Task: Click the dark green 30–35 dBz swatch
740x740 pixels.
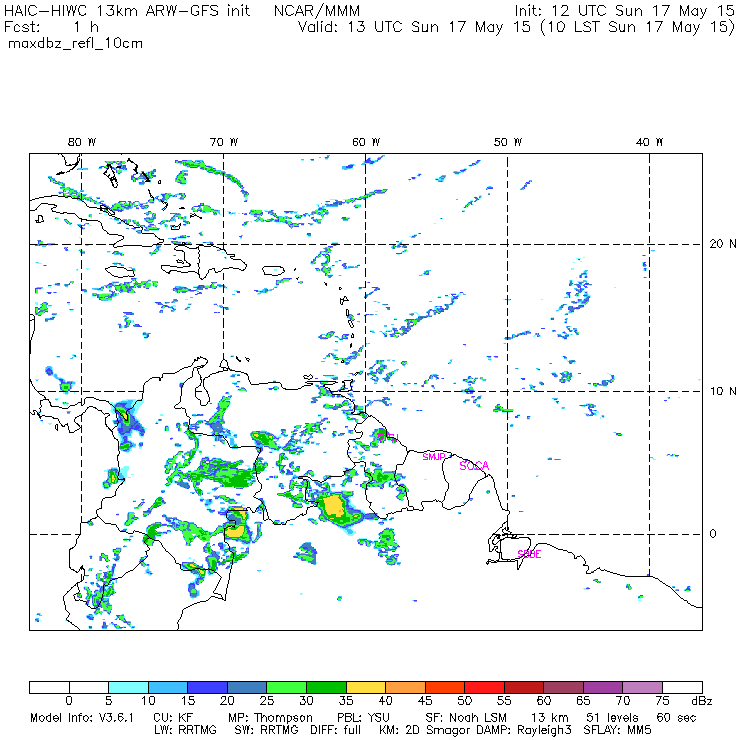Action: (x=326, y=687)
